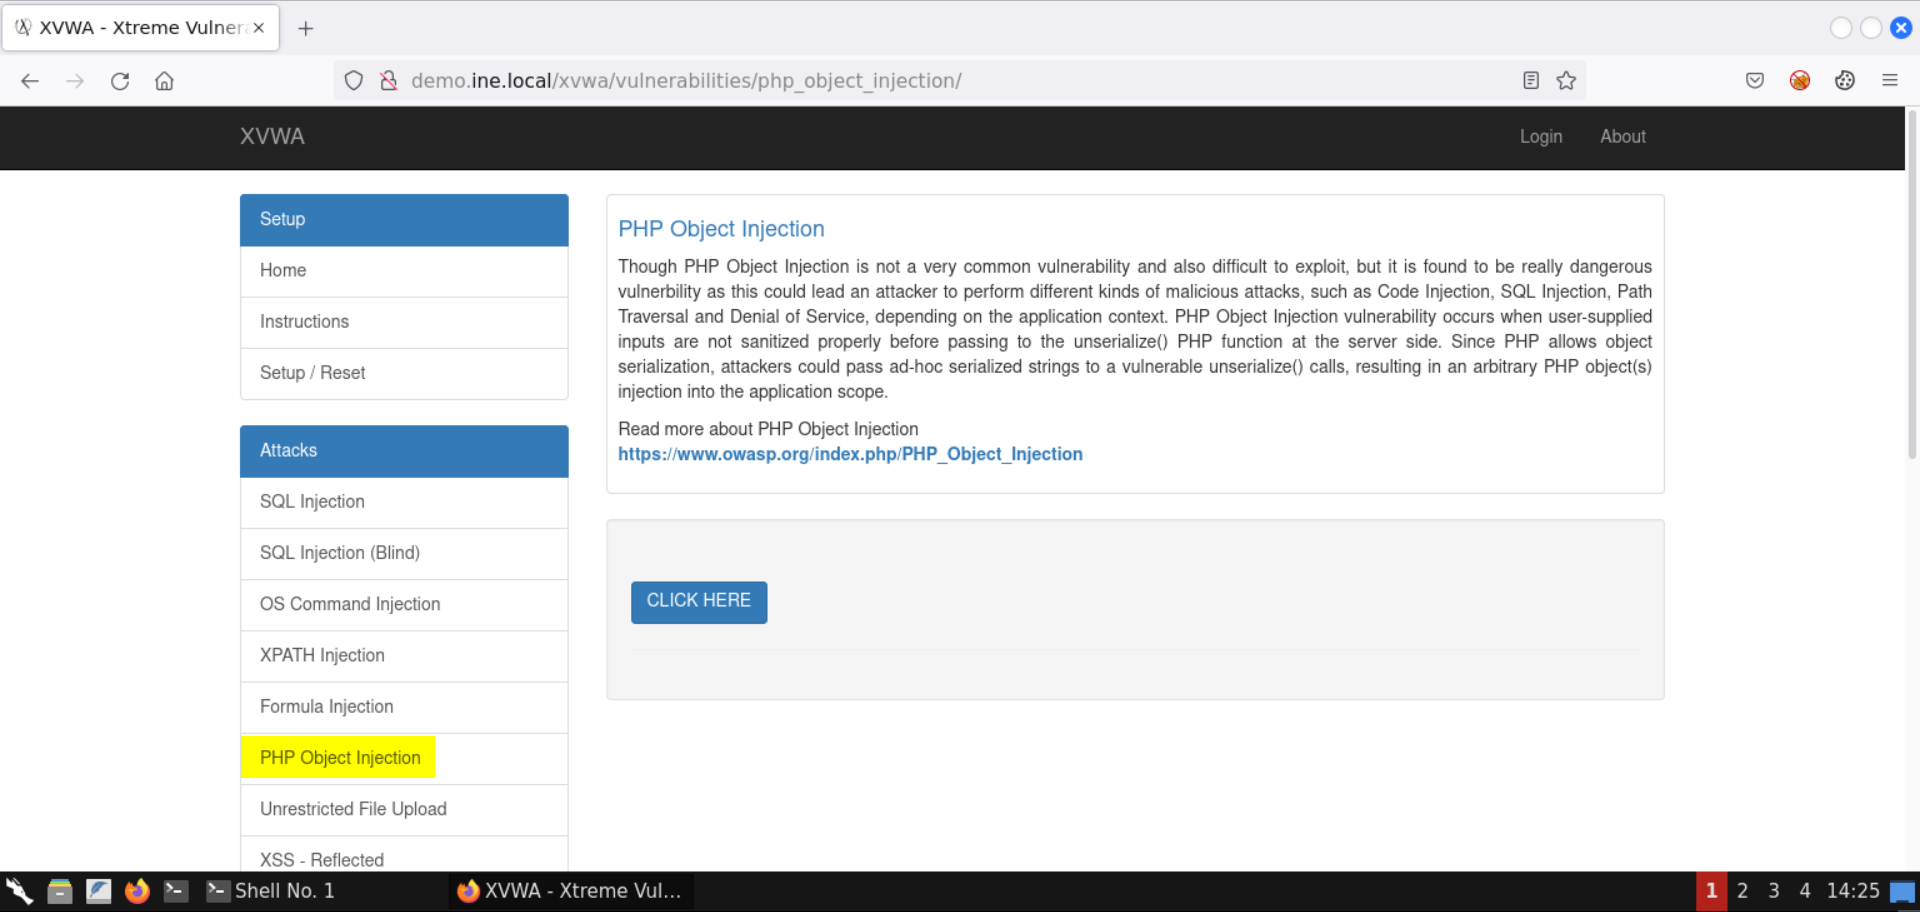
Task: Toggle reader view icon in address bar
Action: [x=1530, y=81]
